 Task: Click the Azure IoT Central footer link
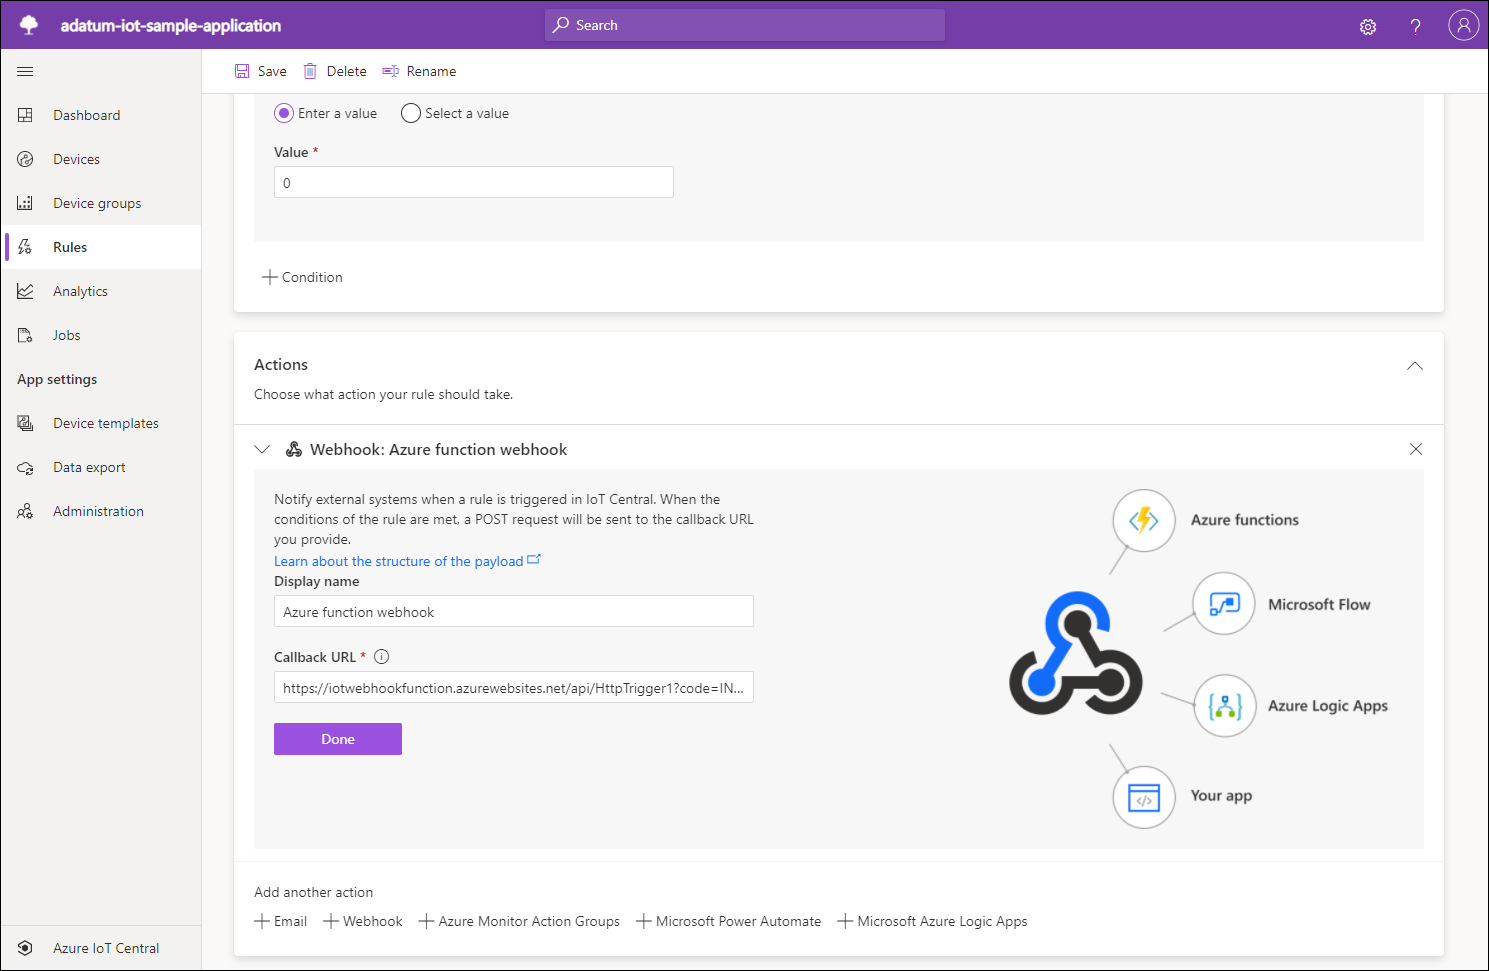point(101,948)
